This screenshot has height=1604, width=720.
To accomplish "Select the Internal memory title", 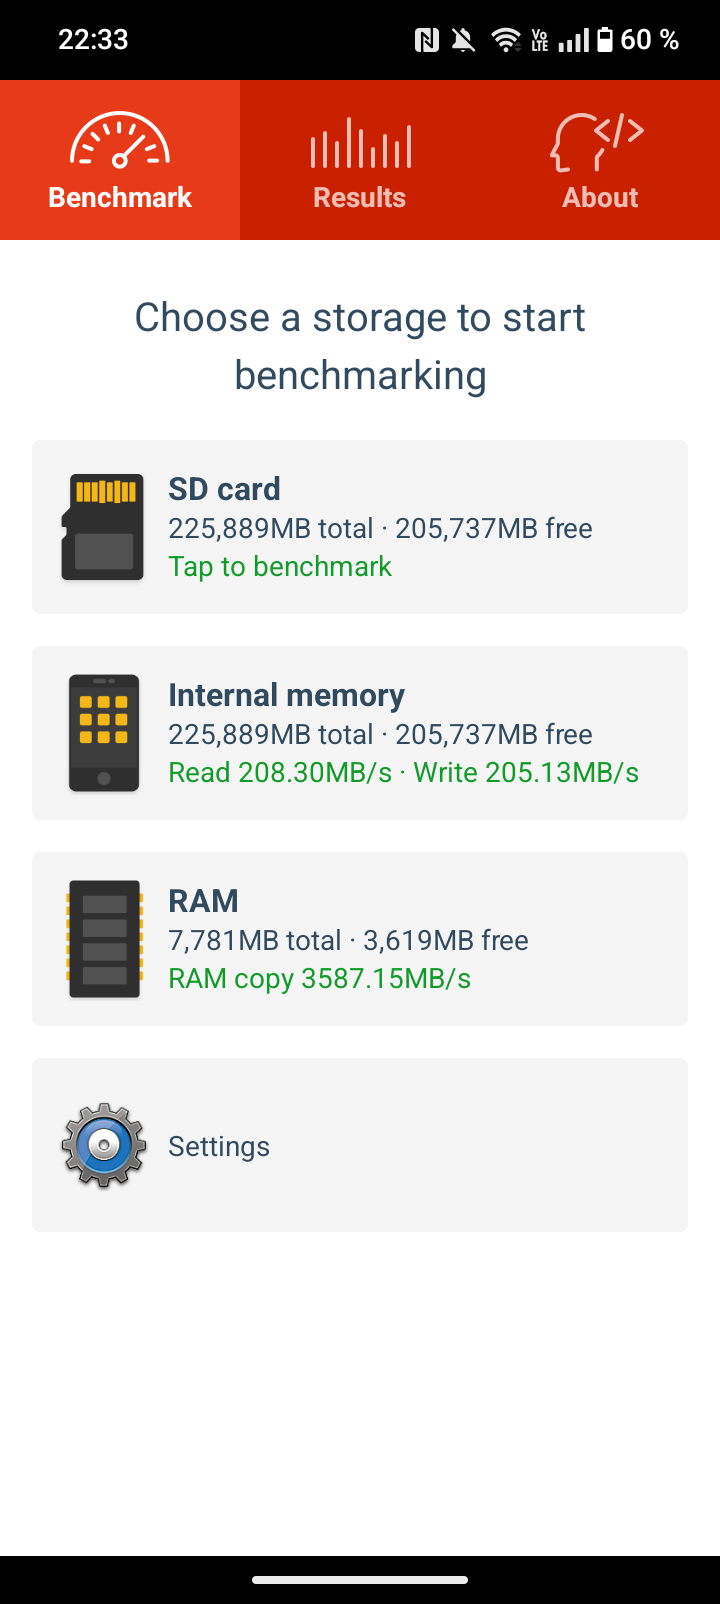I will [x=286, y=695].
